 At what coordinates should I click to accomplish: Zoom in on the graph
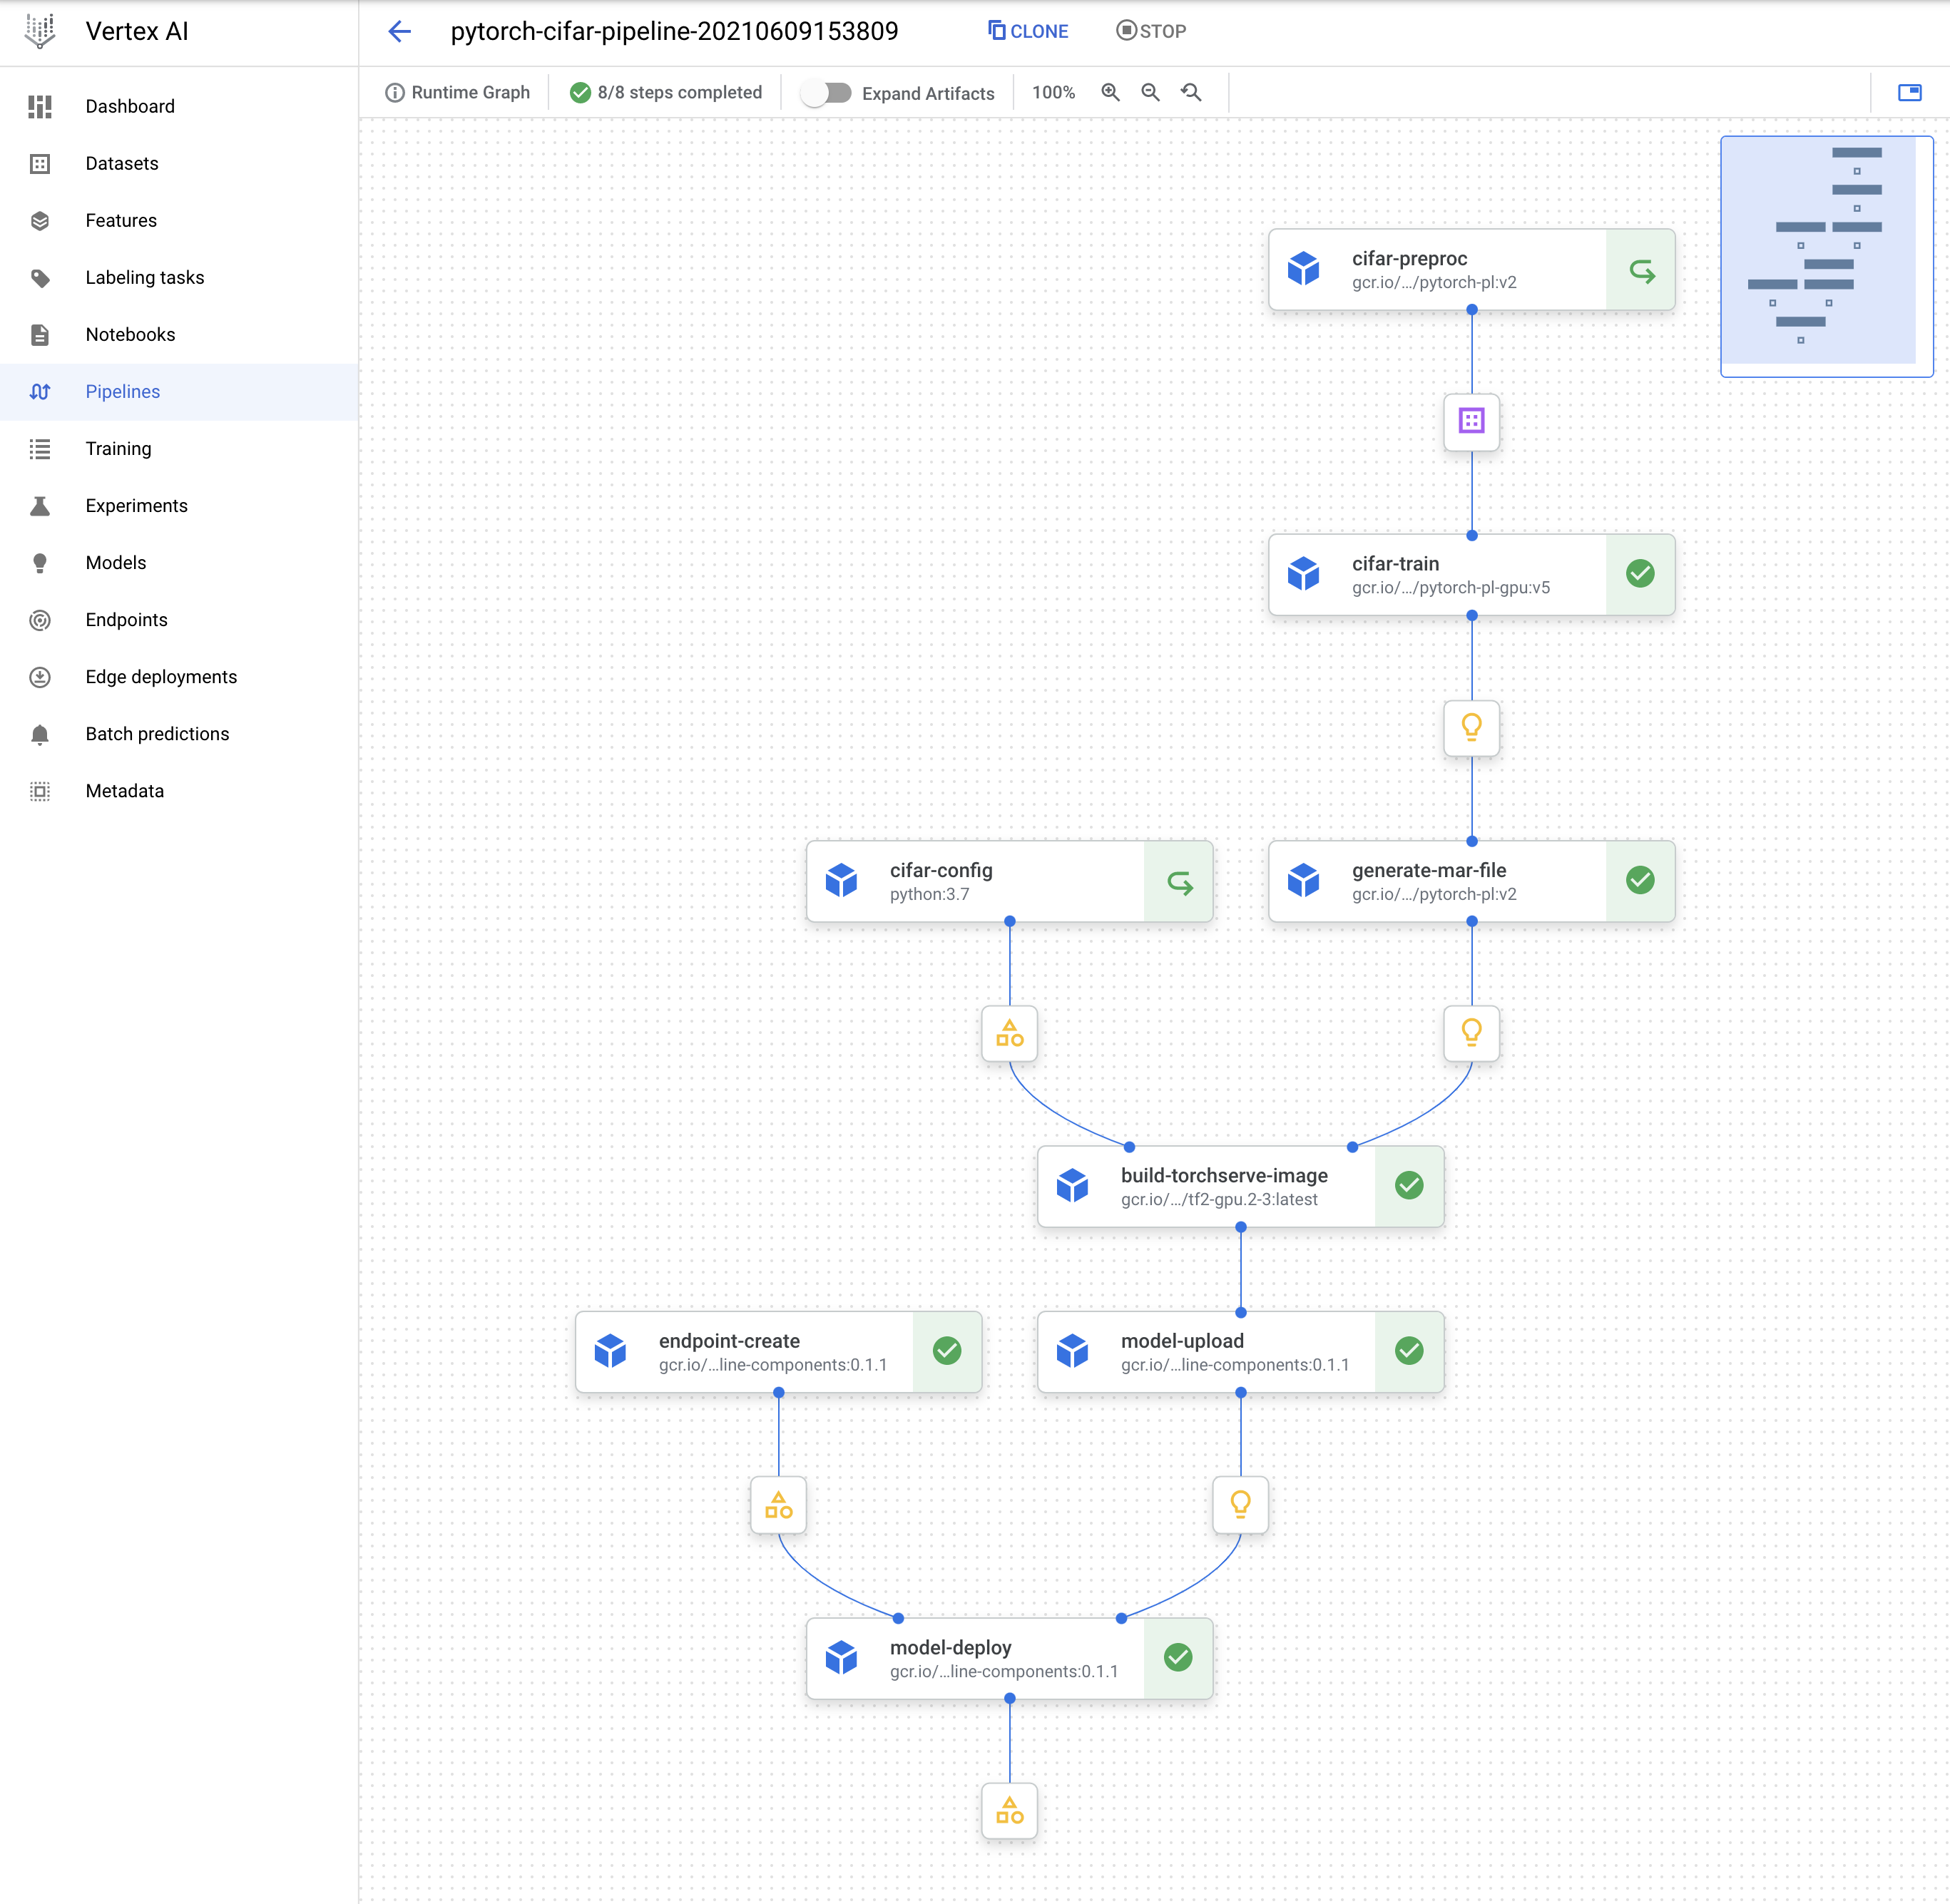1110,92
